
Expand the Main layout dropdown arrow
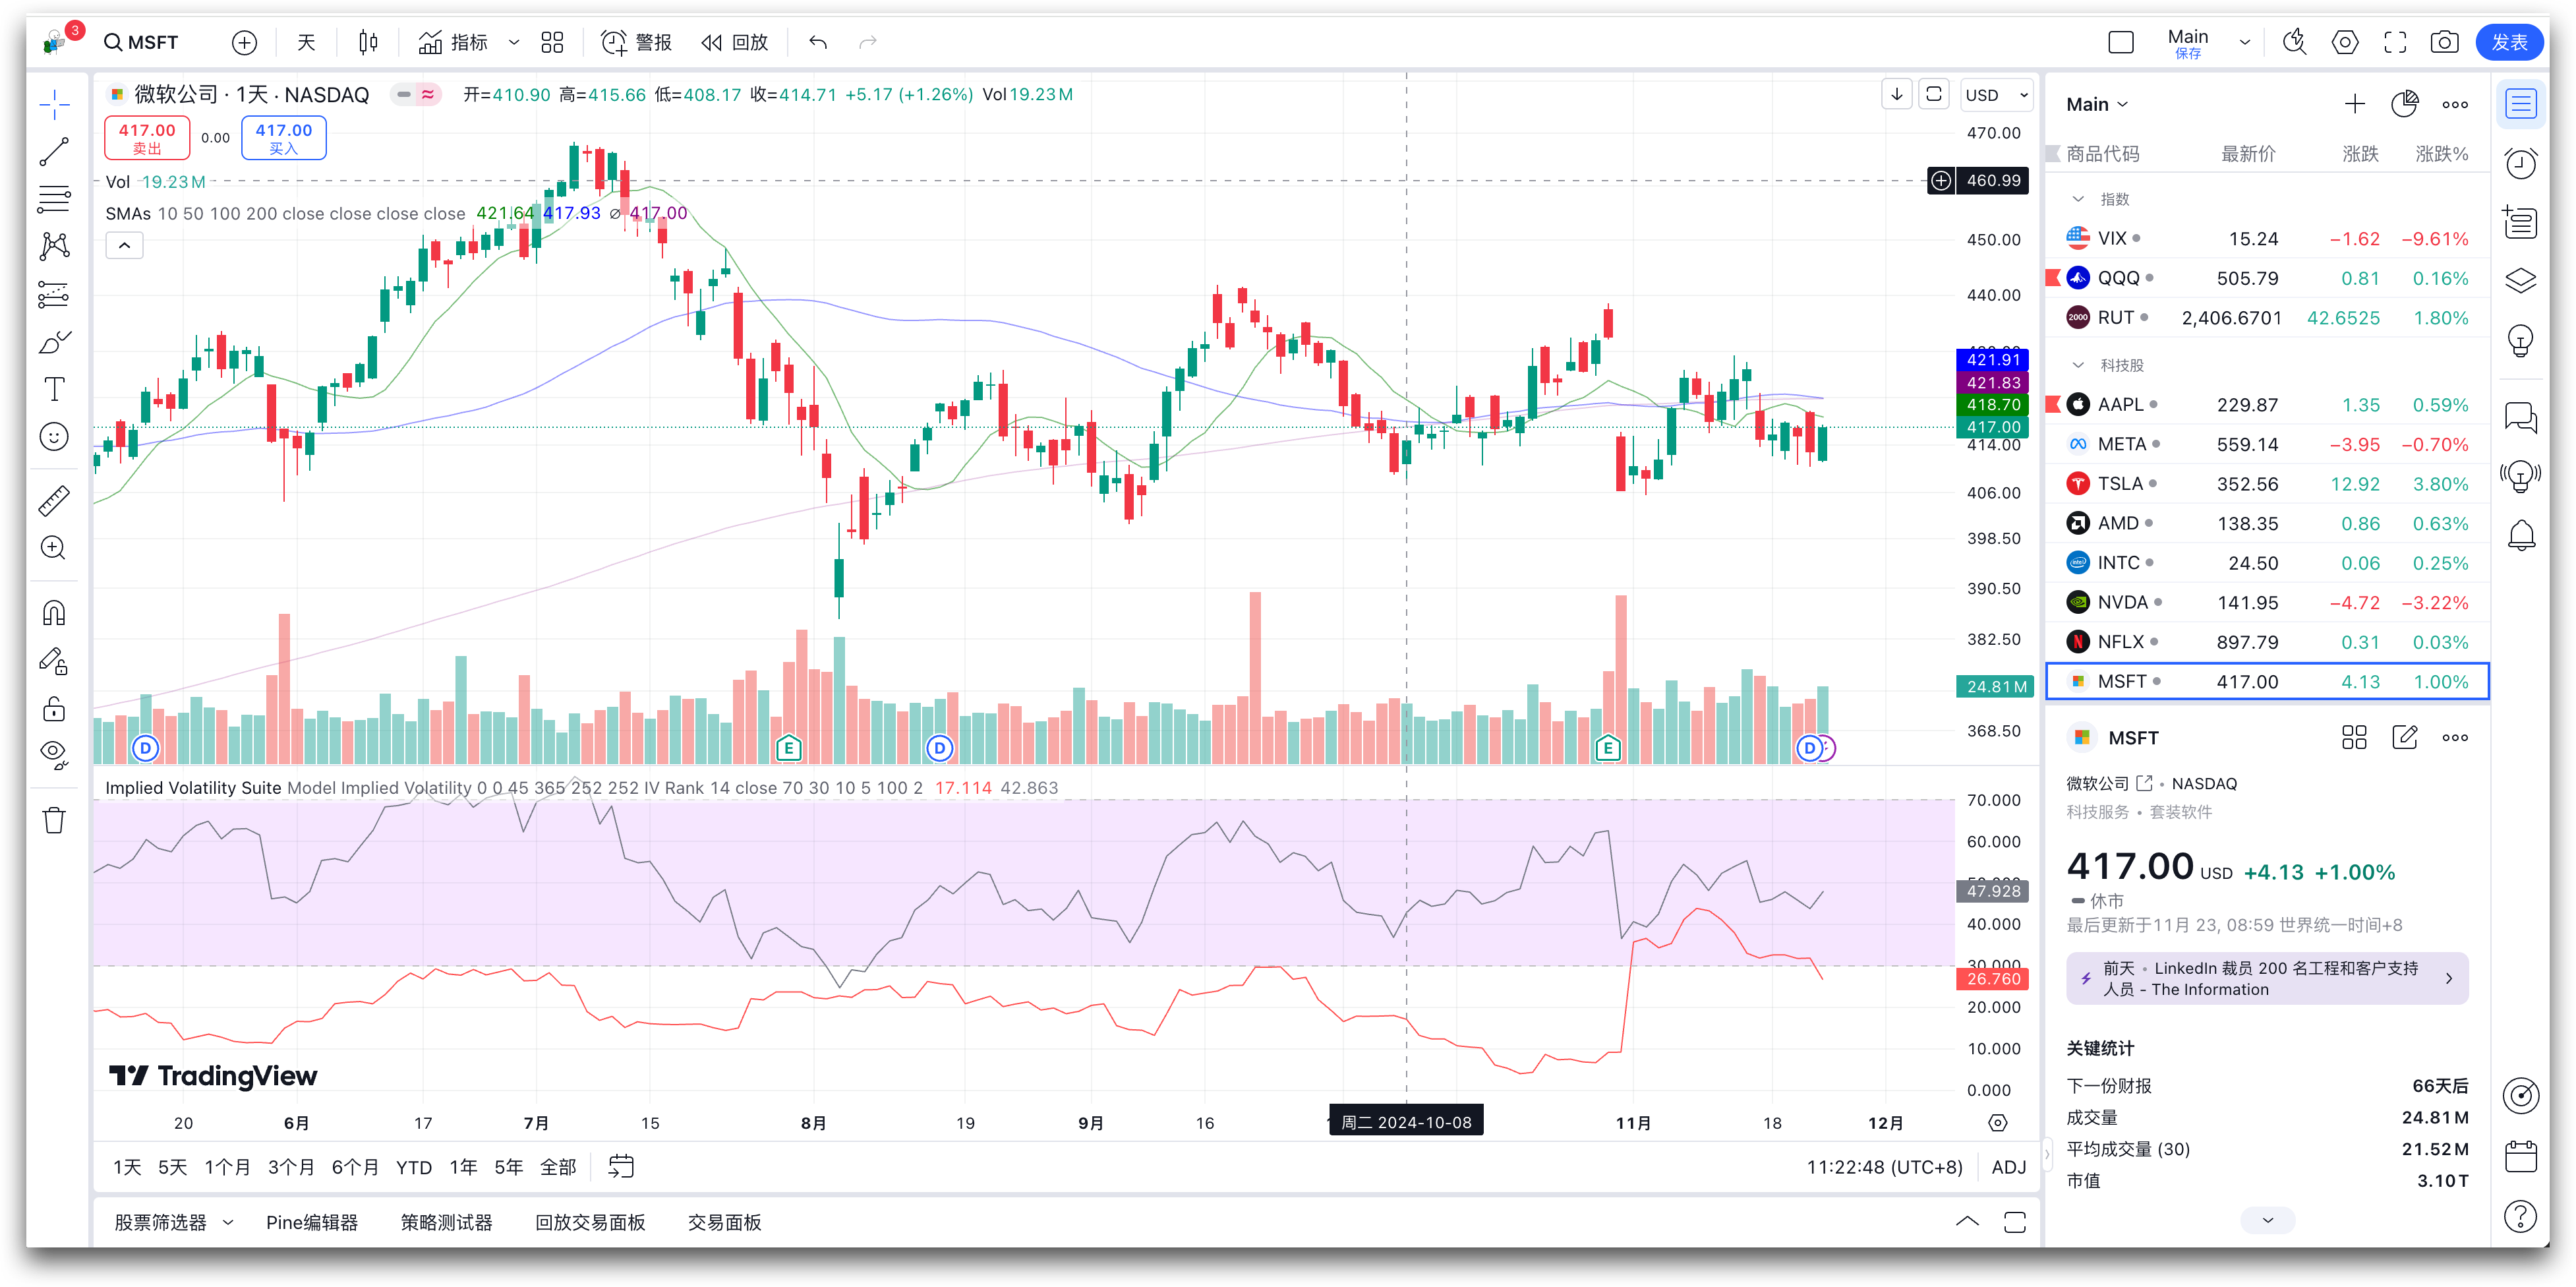[x=2245, y=42]
